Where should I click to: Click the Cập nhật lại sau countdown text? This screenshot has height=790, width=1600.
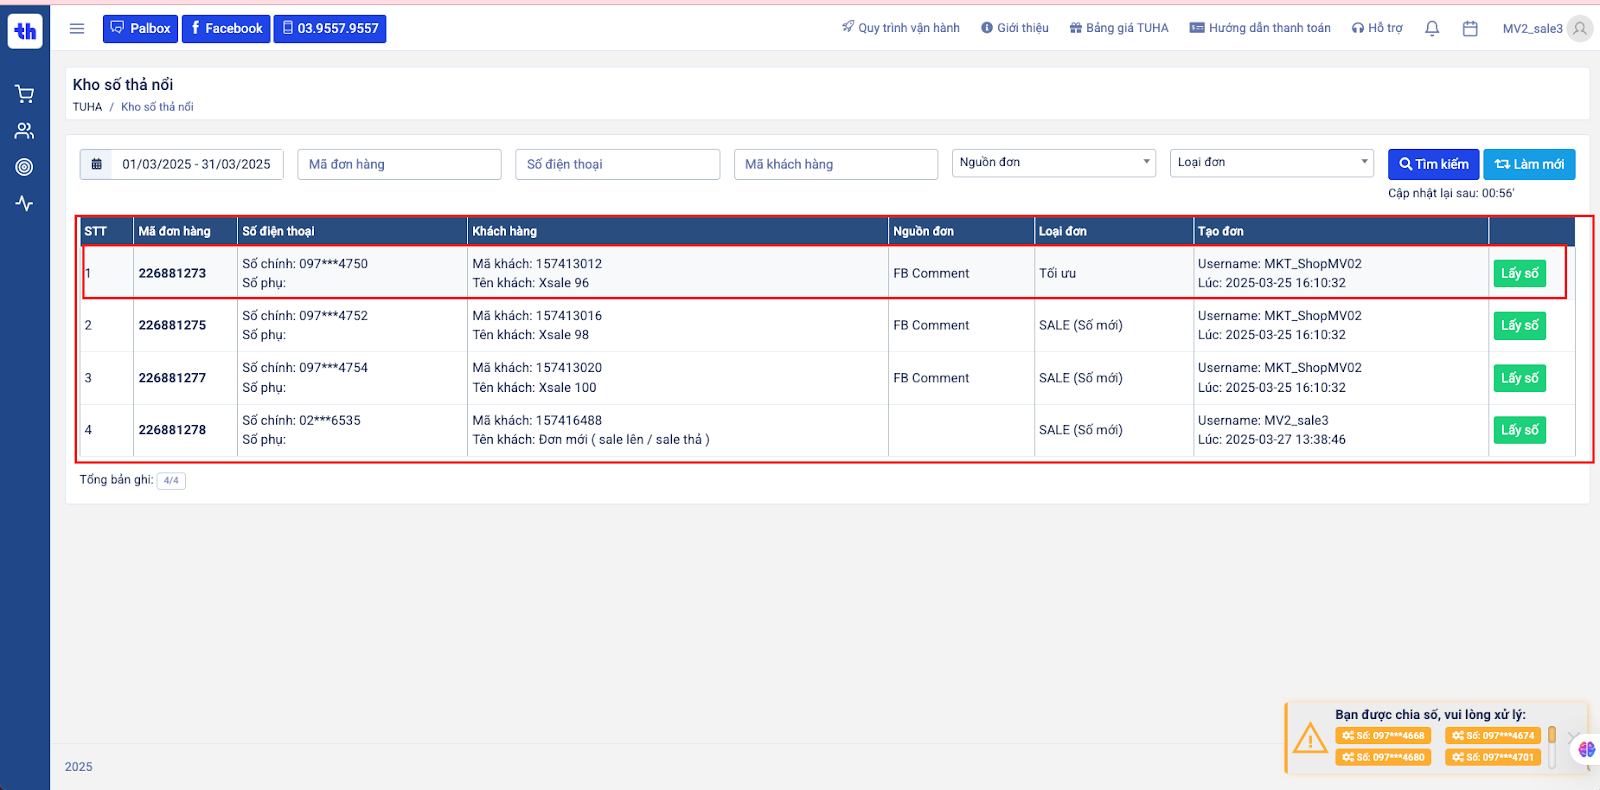pyautogui.click(x=1451, y=194)
